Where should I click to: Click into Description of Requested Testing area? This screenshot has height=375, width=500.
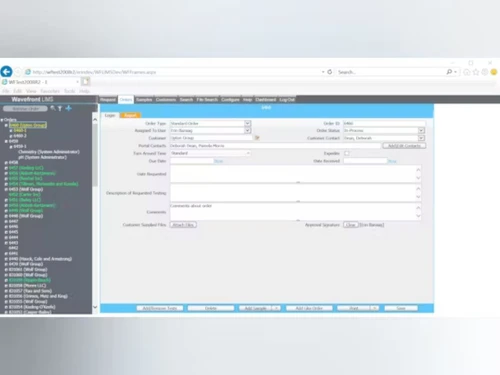click(x=296, y=193)
